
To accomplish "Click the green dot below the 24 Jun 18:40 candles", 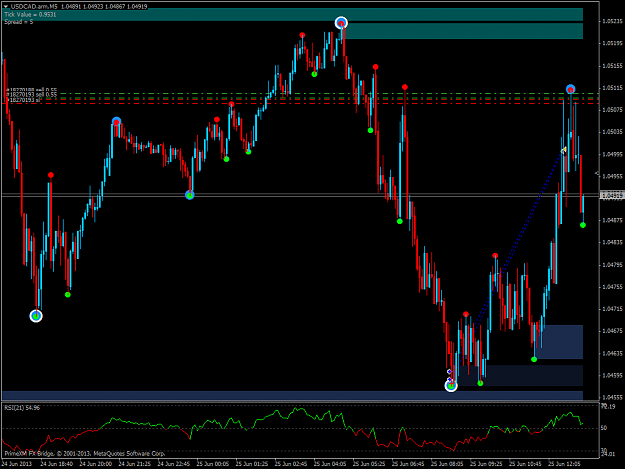I will (68, 294).
